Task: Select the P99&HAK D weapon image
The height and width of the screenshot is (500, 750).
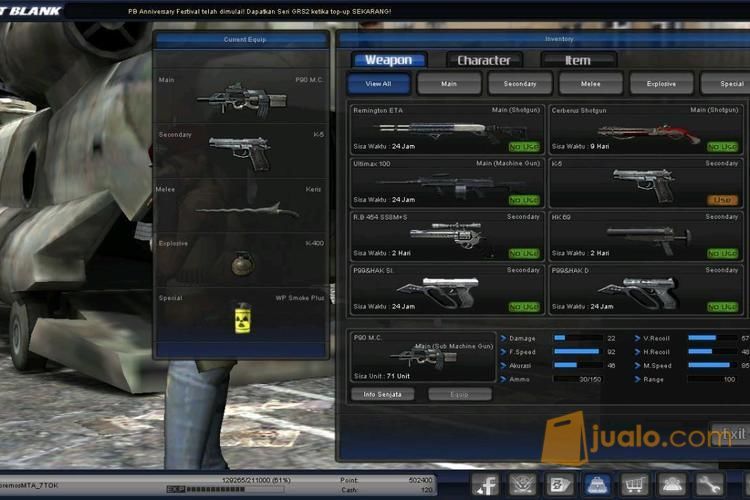Action: [x=639, y=291]
